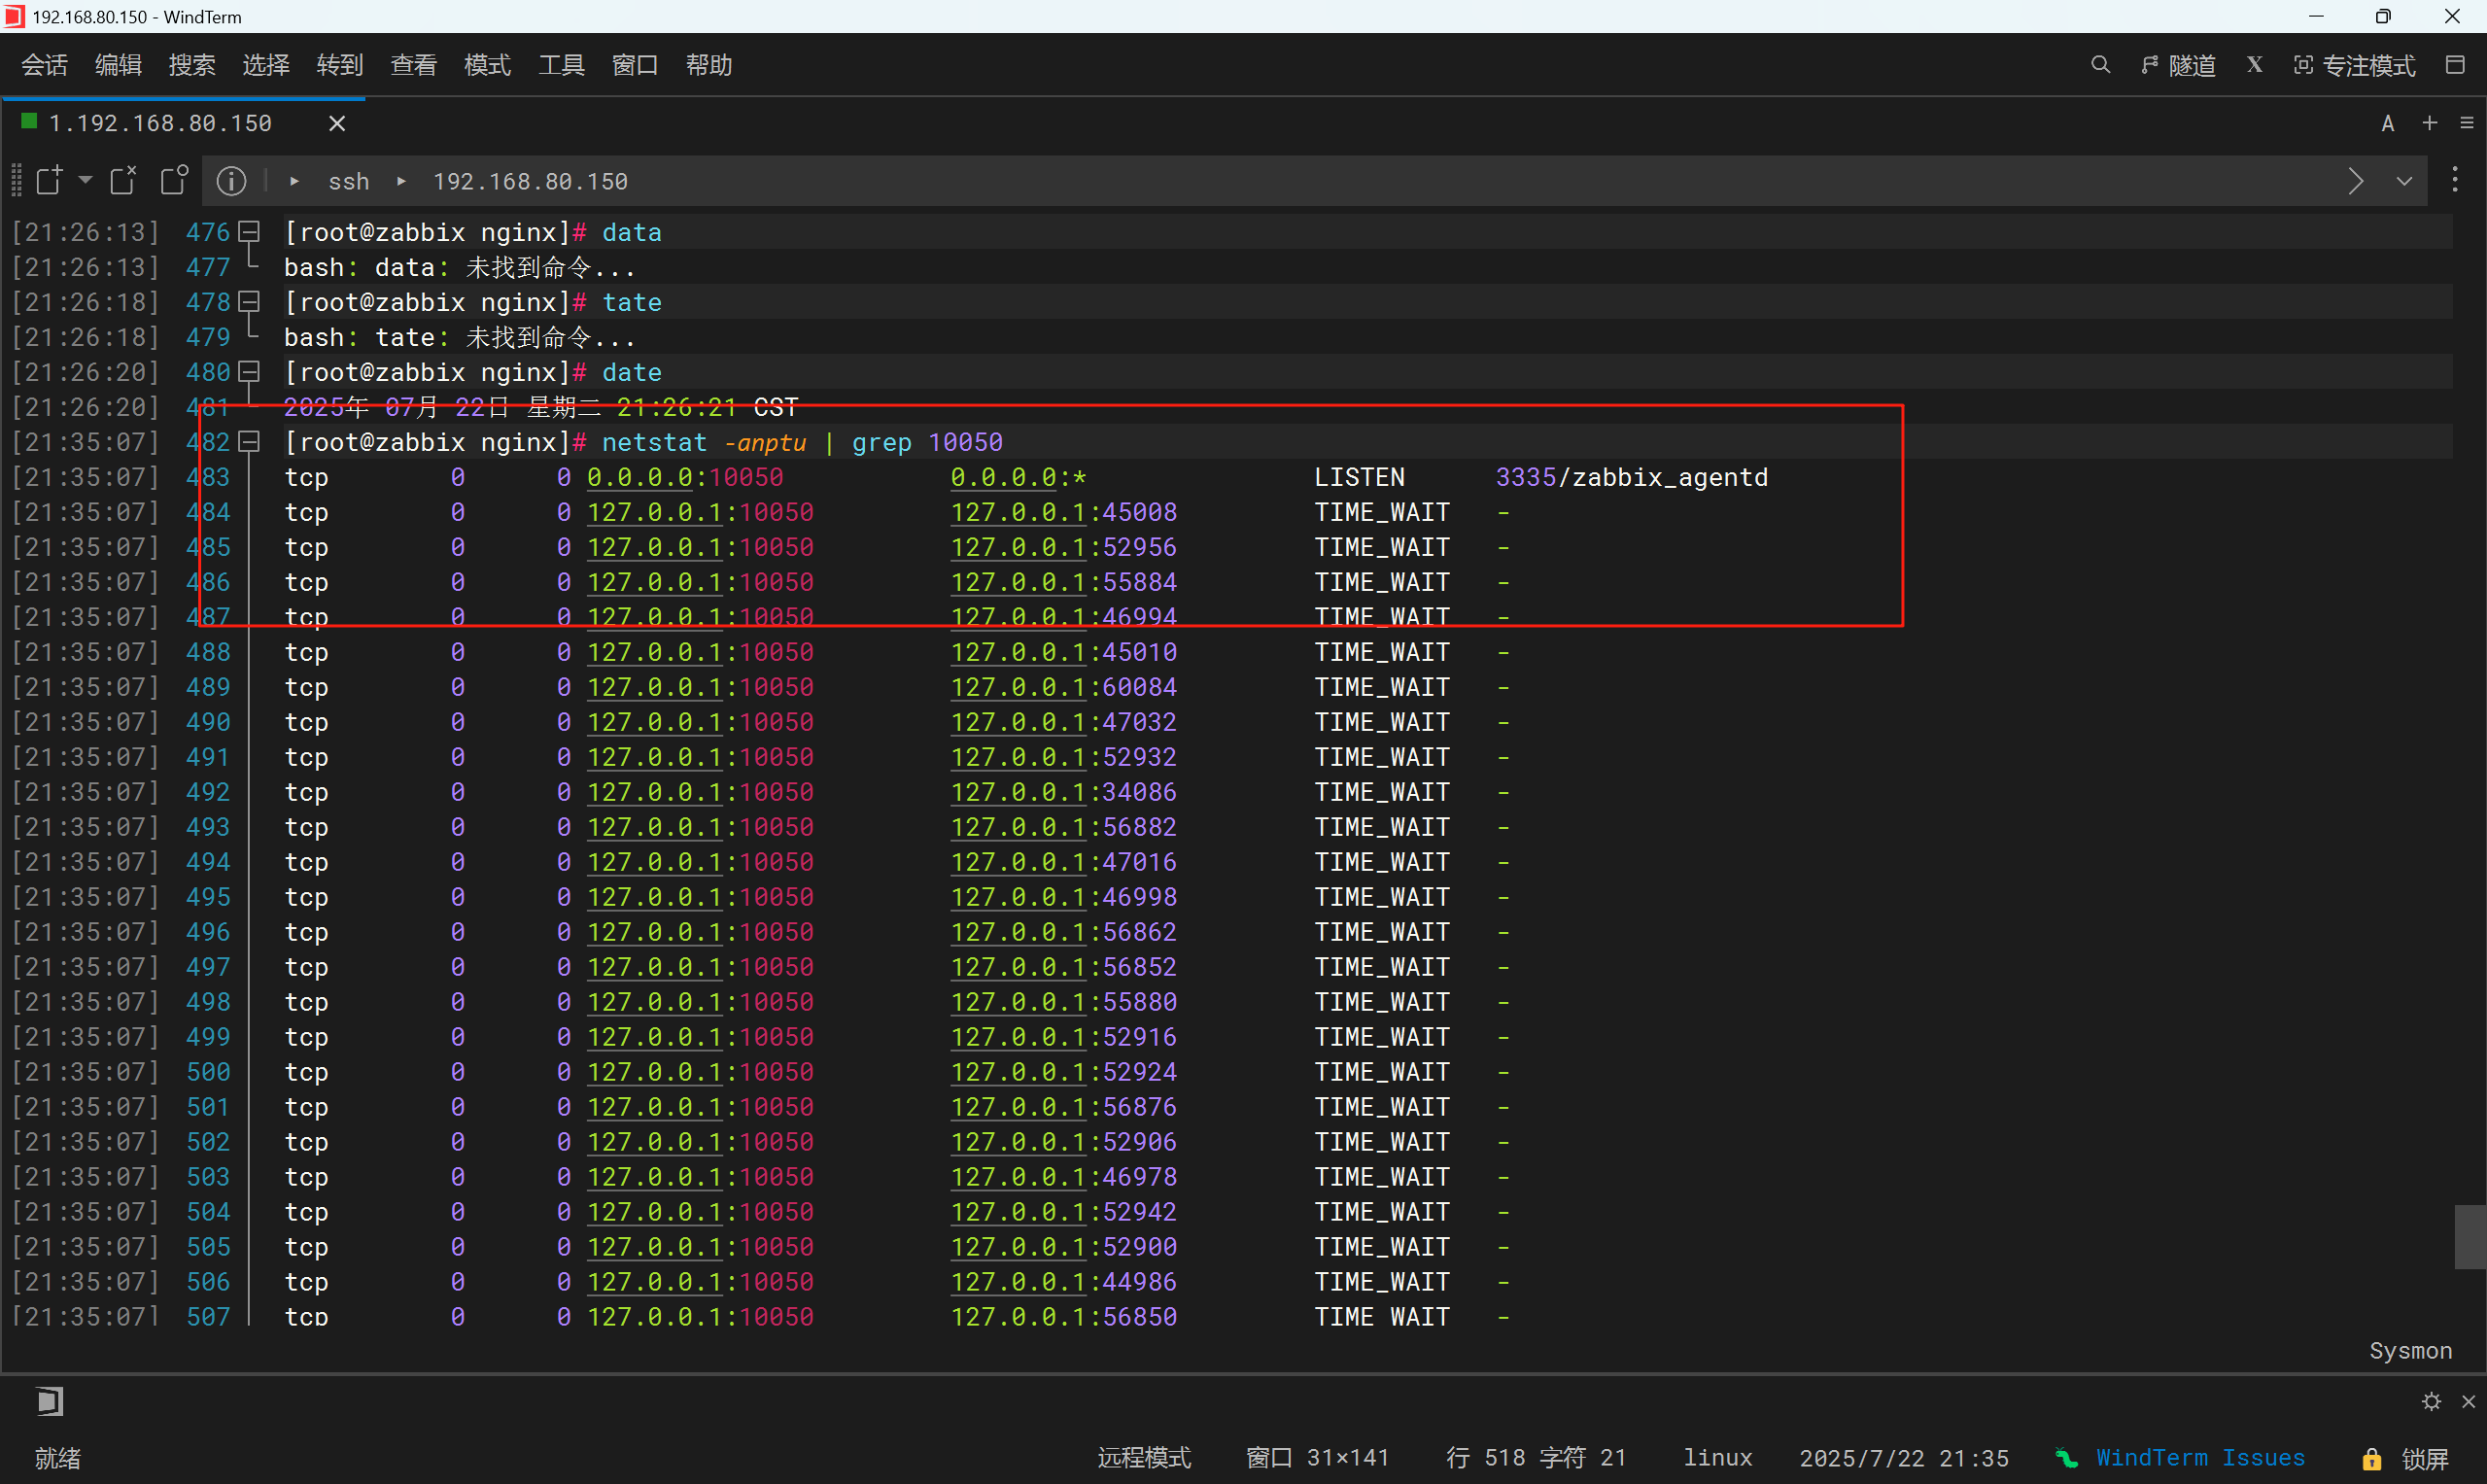Click the panel icon at bottom left
The image size is (2487, 1484).
49,1401
